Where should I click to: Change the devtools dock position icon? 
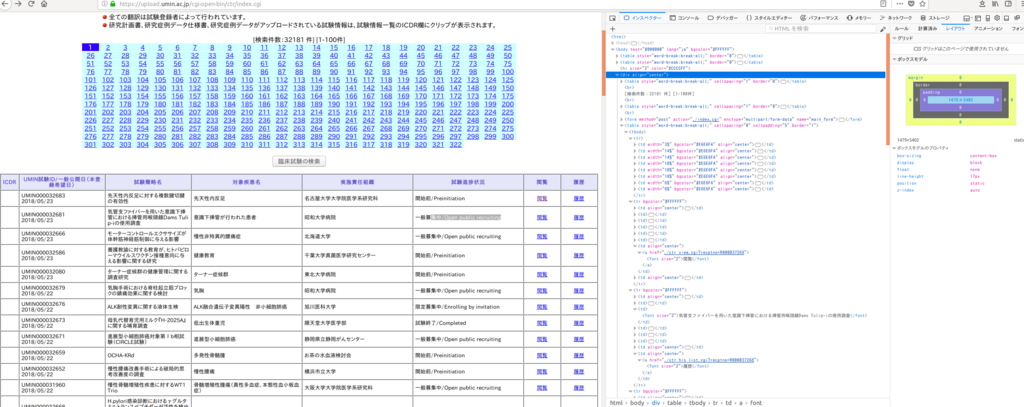1006,18
